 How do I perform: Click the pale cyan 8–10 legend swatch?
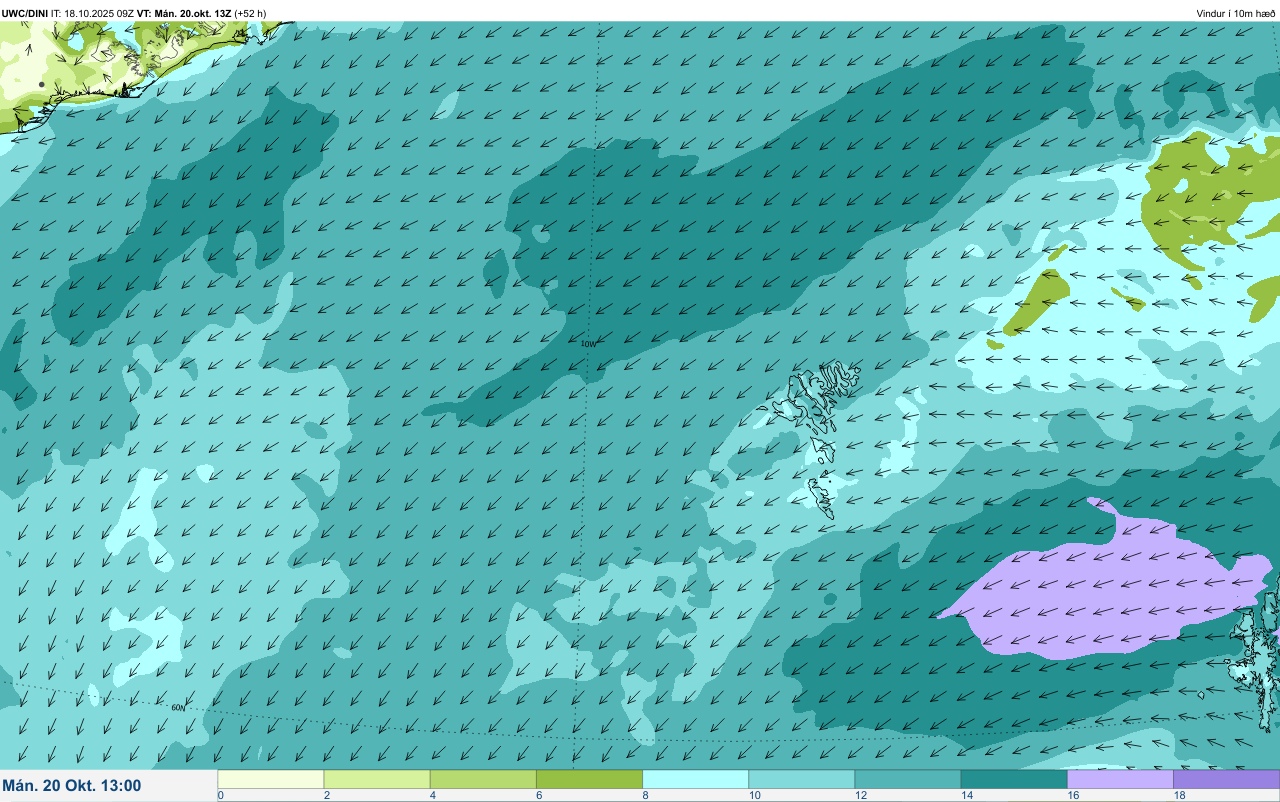pyautogui.click(x=695, y=779)
